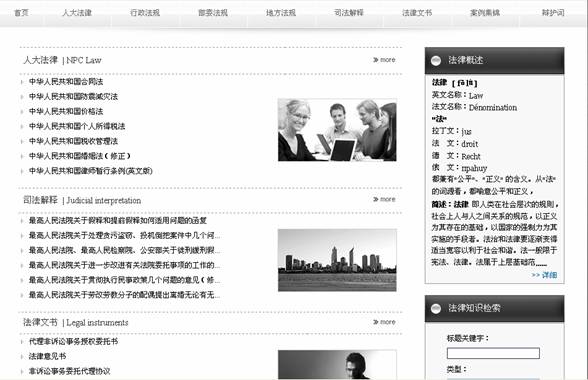This screenshot has height=380, width=588.
Task: Click into the 标题关键字 search field
Action: pos(493,353)
